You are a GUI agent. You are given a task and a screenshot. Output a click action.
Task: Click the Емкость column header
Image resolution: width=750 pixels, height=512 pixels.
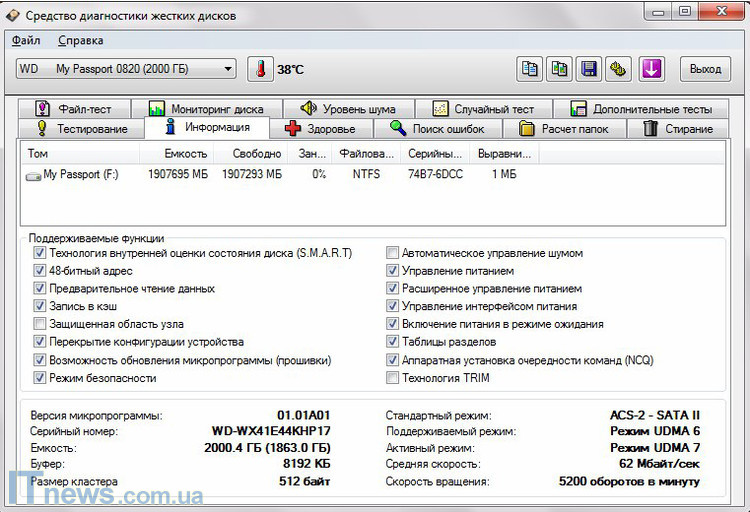click(x=186, y=154)
